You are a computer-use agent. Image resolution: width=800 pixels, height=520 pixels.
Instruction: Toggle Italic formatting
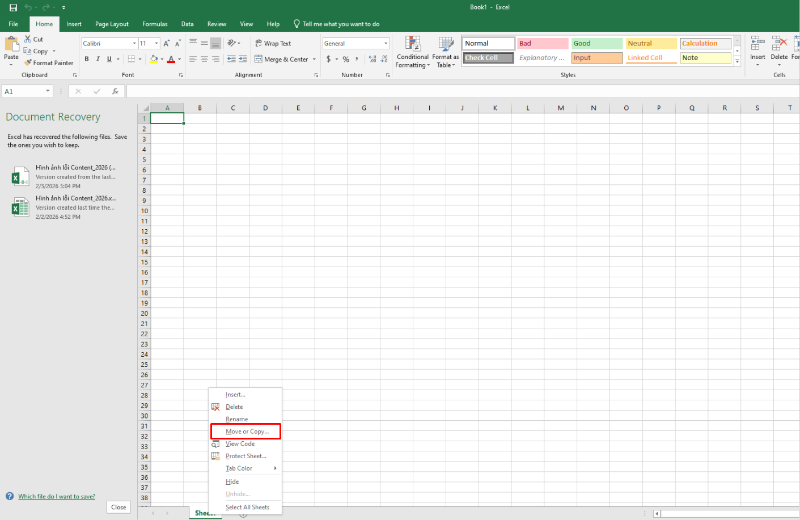(x=98, y=59)
